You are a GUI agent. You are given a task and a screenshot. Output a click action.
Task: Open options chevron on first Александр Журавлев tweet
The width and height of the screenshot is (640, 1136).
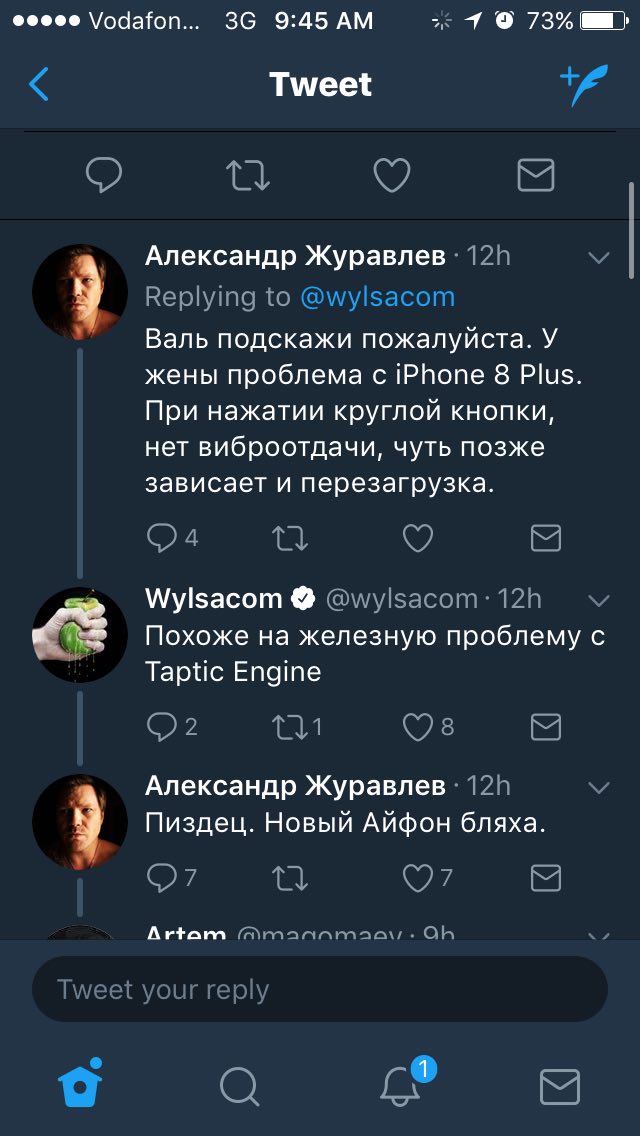click(599, 257)
